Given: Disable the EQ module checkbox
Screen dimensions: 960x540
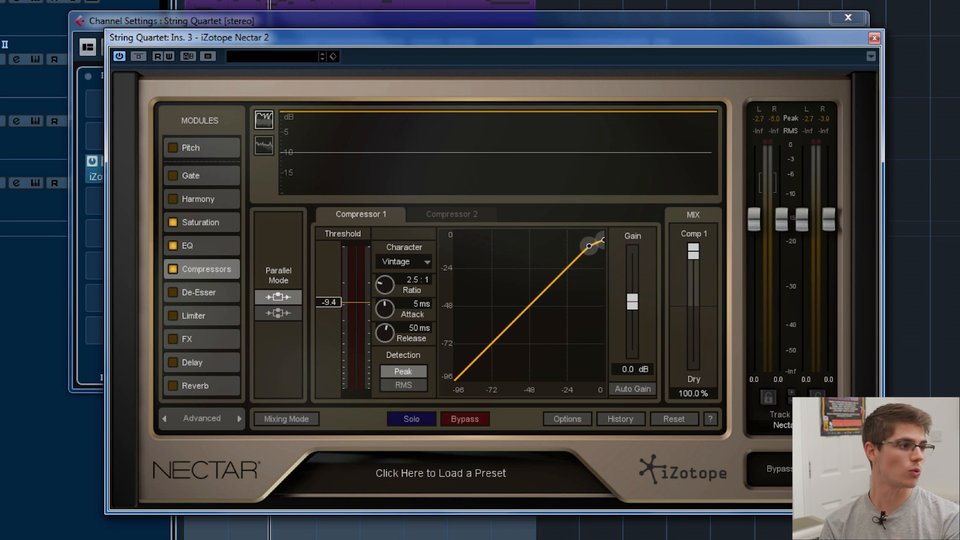Looking at the screenshot, I should pyautogui.click(x=173, y=246).
